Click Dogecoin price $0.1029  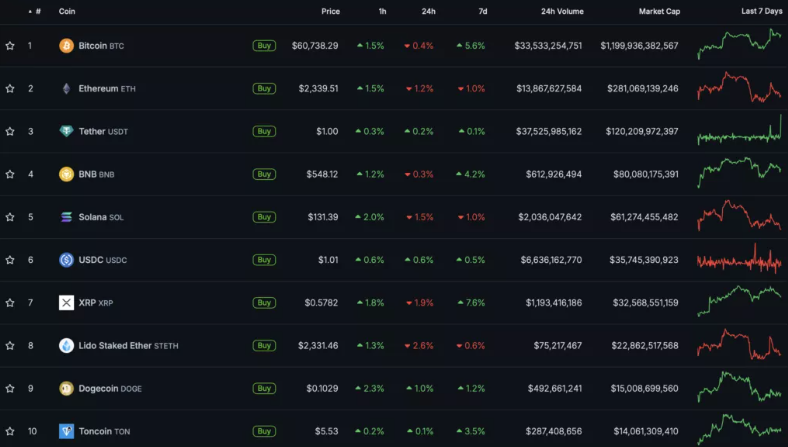[322, 388]
